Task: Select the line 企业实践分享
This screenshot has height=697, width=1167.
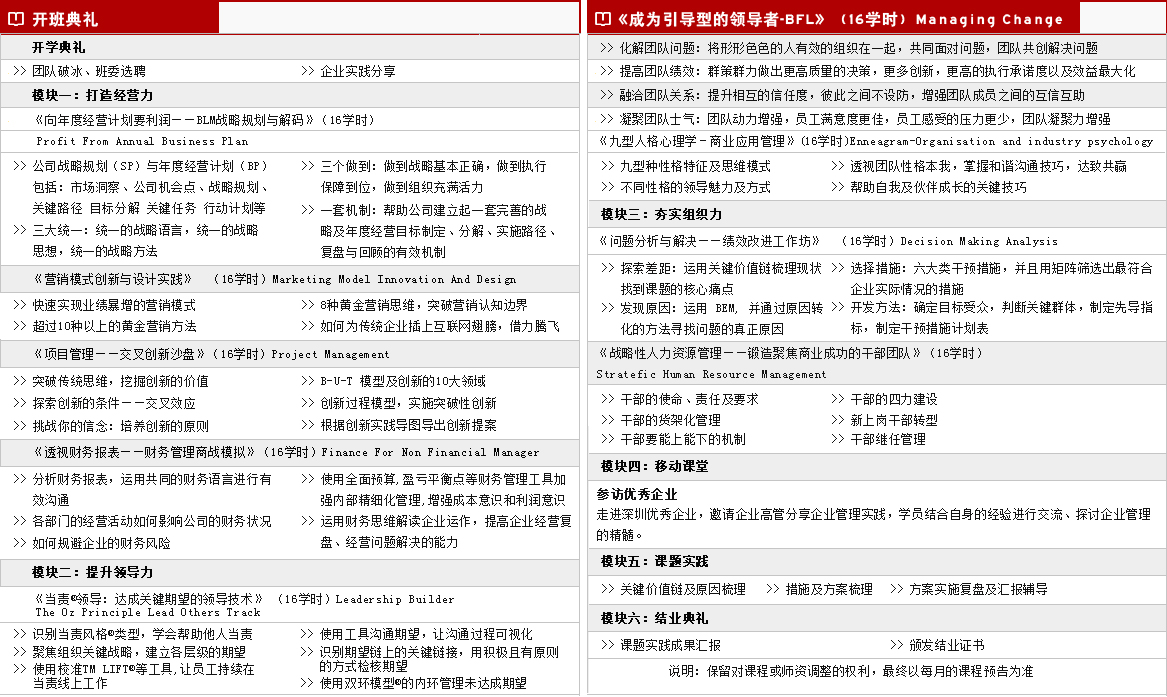Action: coord(357,71)
